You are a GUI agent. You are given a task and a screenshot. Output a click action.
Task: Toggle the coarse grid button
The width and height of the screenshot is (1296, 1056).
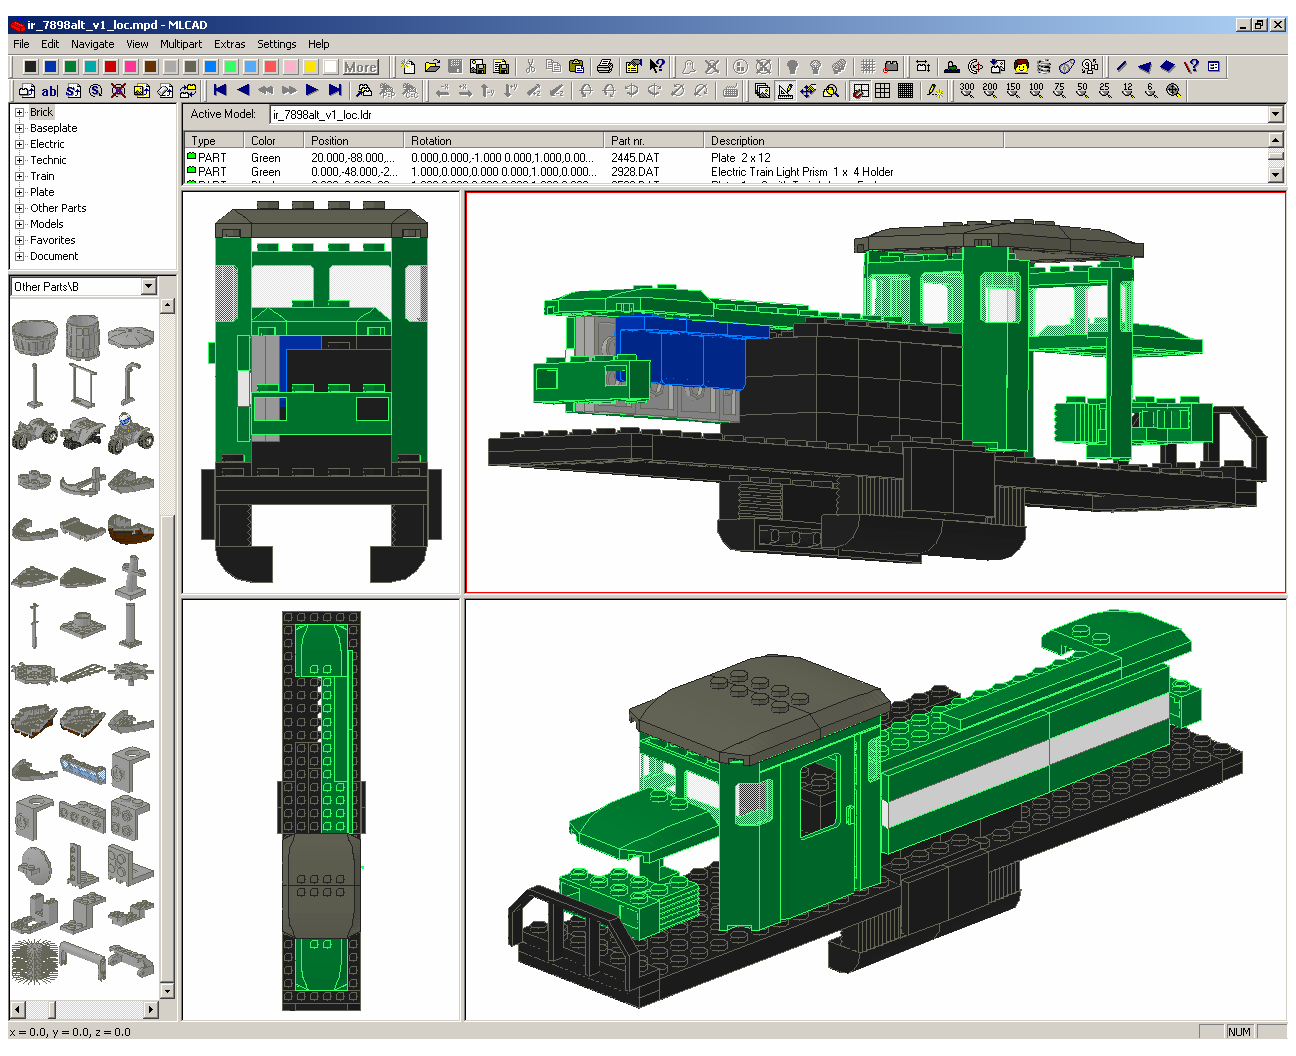click(882, 90)
